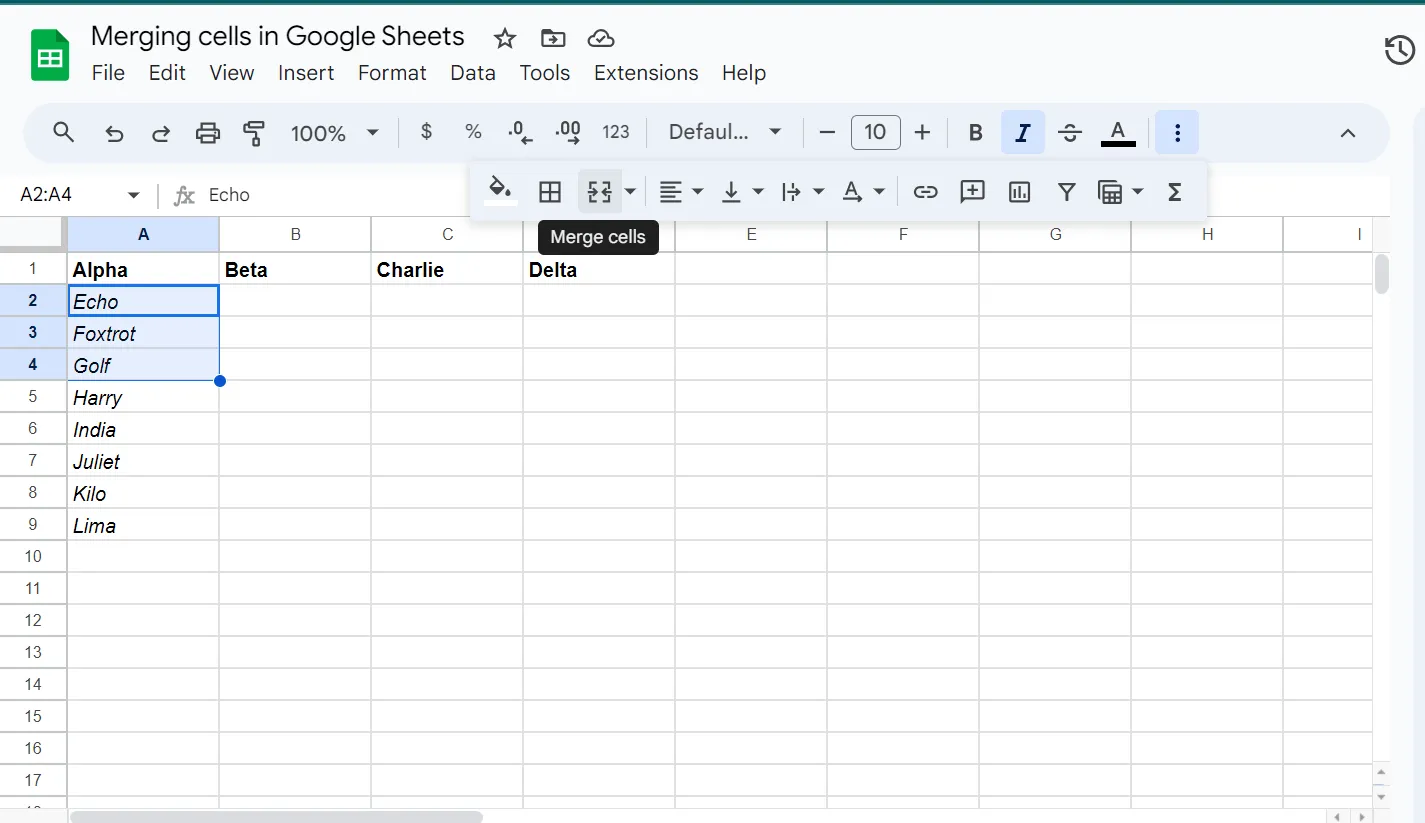
Task: Open the text color picker
Action: click(1118, 133)
